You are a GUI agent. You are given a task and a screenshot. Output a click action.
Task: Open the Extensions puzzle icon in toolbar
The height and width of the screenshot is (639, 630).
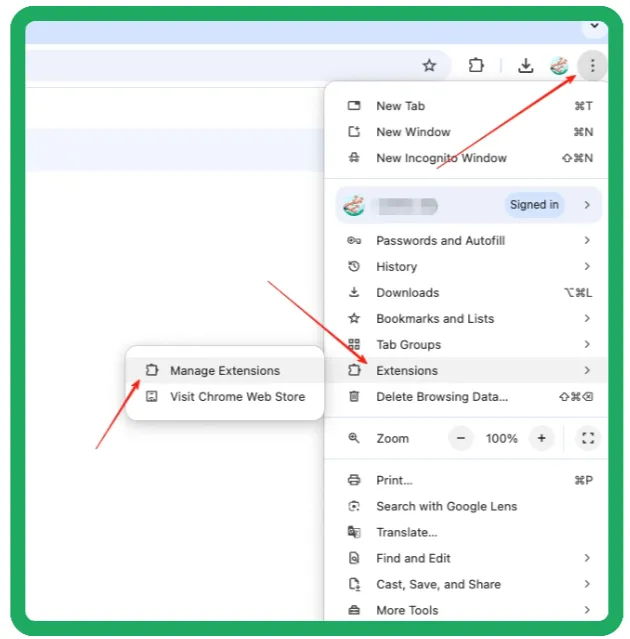[476, 66]
